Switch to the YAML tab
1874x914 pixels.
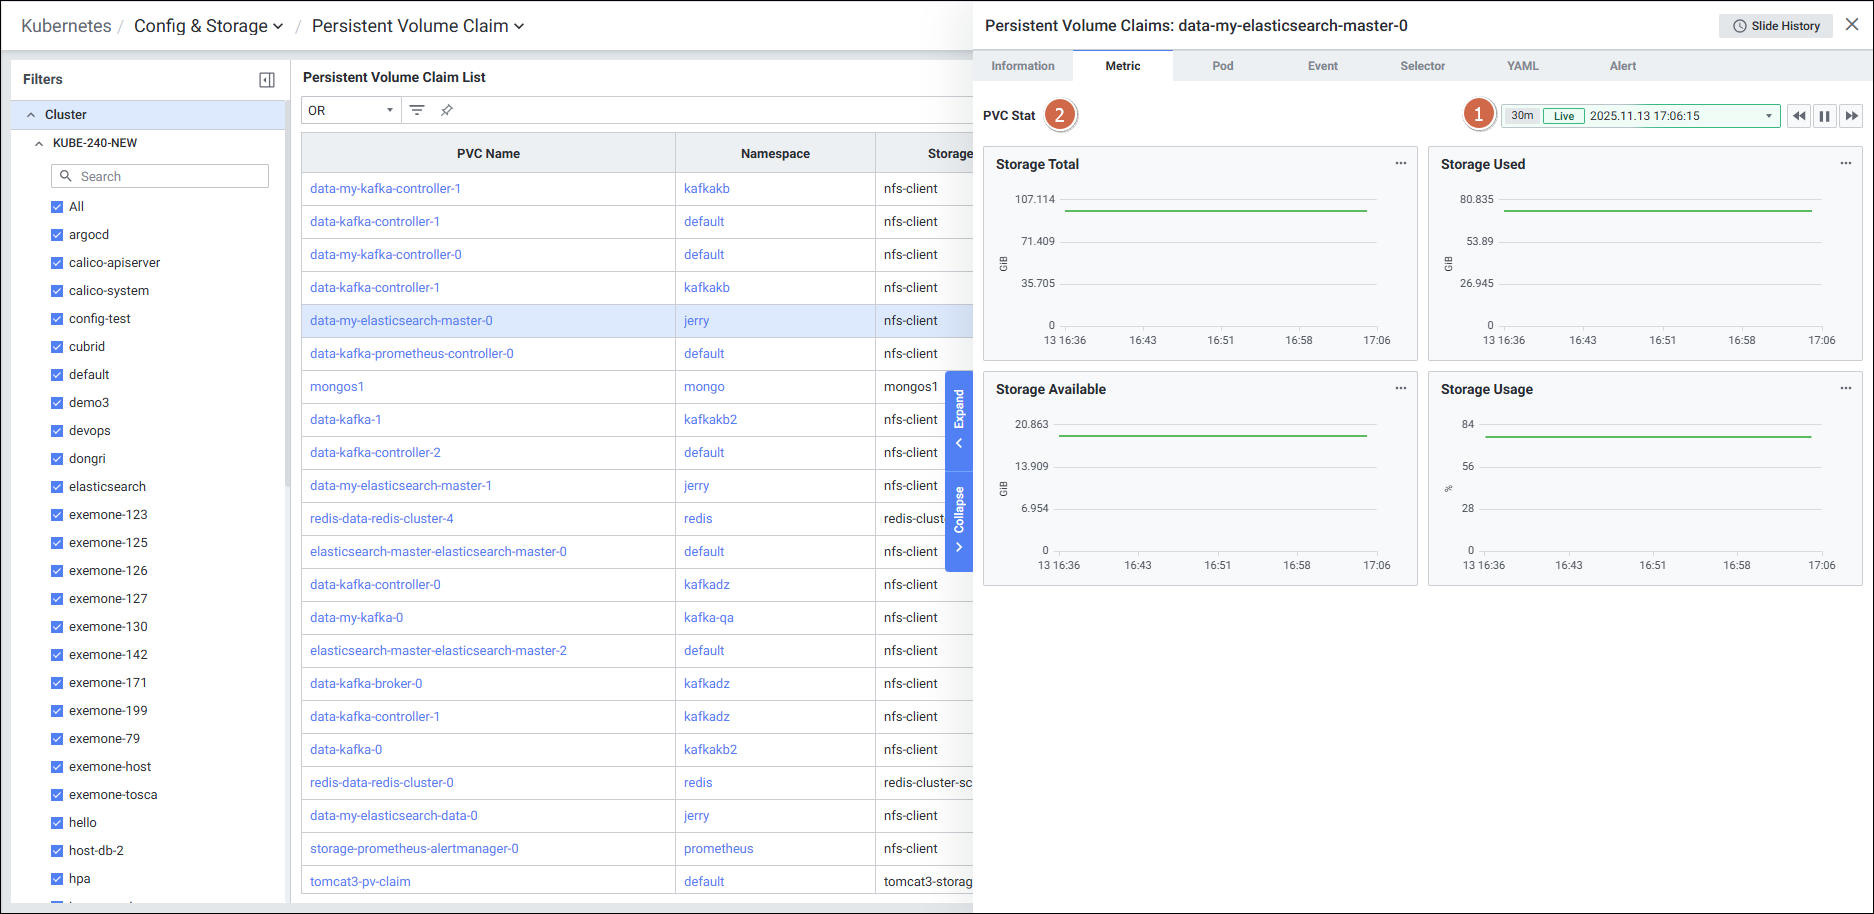(1522, 66)
